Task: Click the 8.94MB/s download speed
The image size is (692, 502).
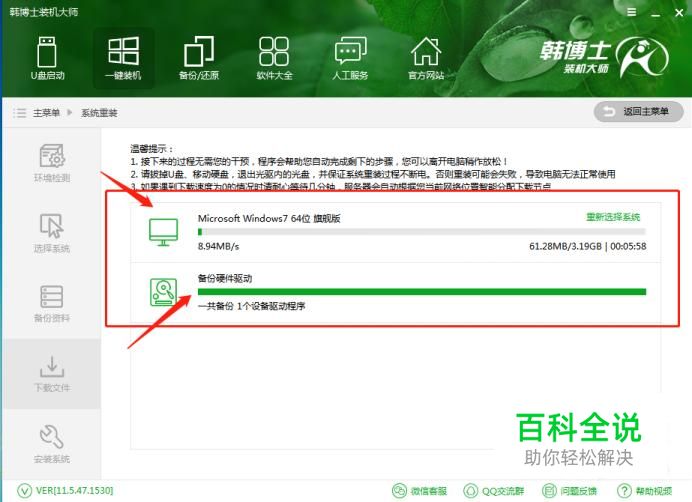Action: [218, 246]
